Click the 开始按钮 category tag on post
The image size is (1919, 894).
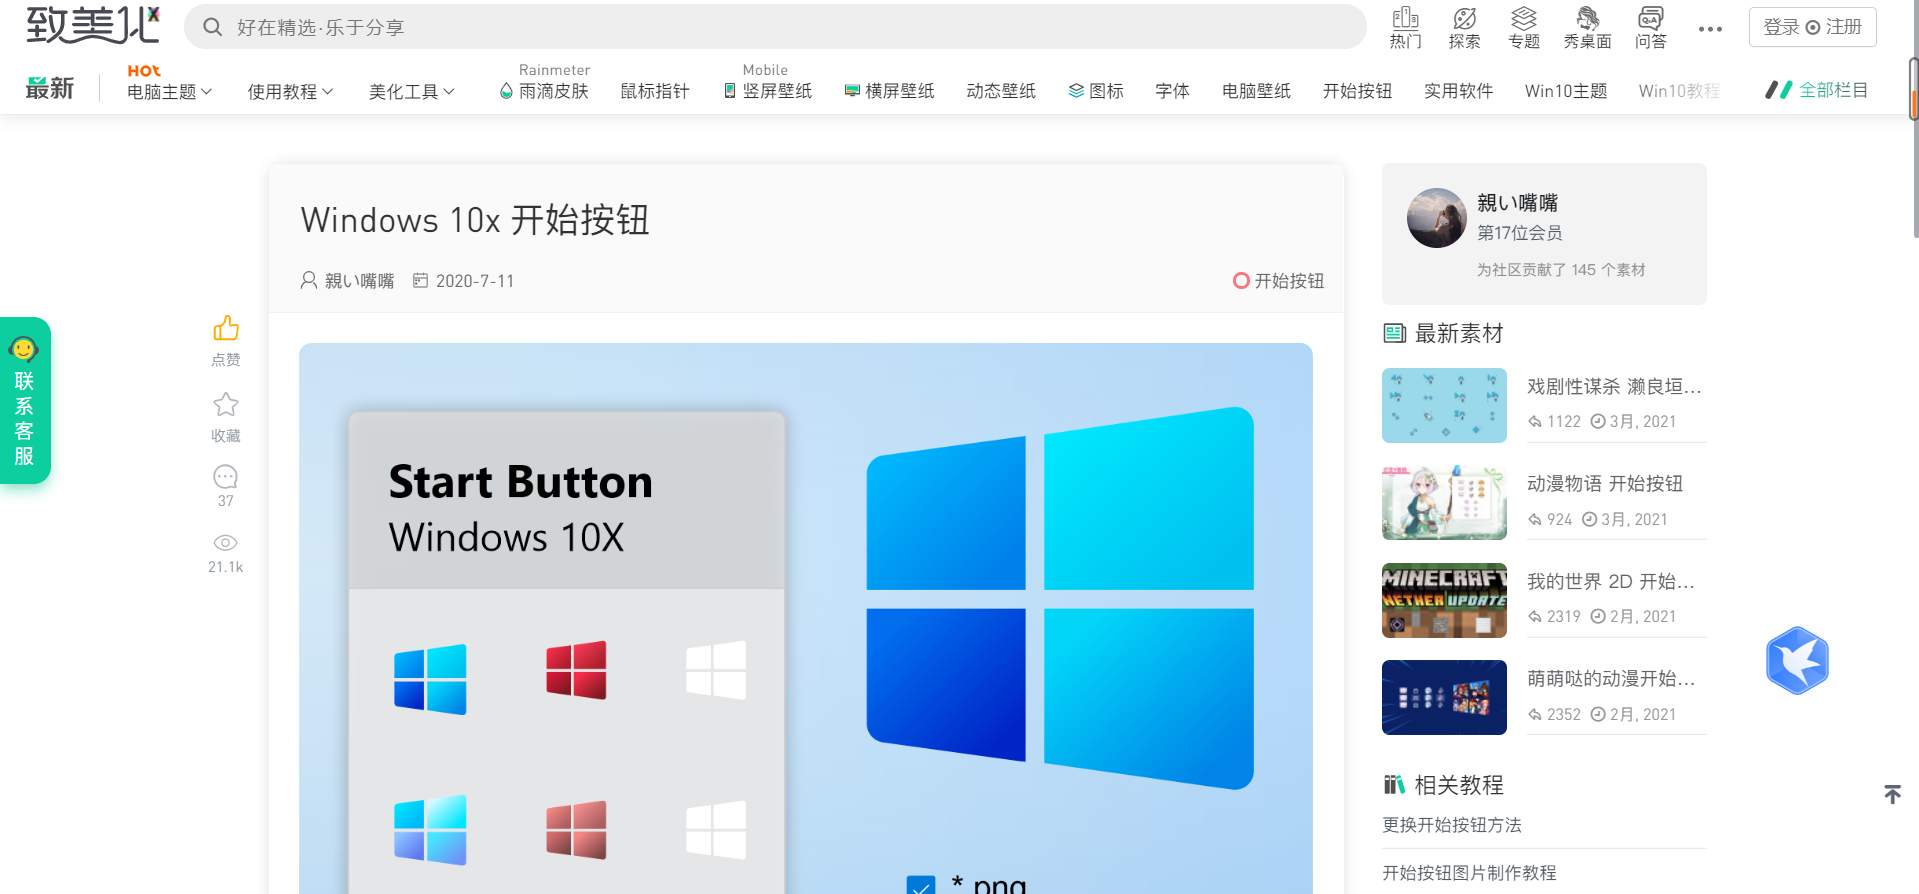click(1278, 281)
